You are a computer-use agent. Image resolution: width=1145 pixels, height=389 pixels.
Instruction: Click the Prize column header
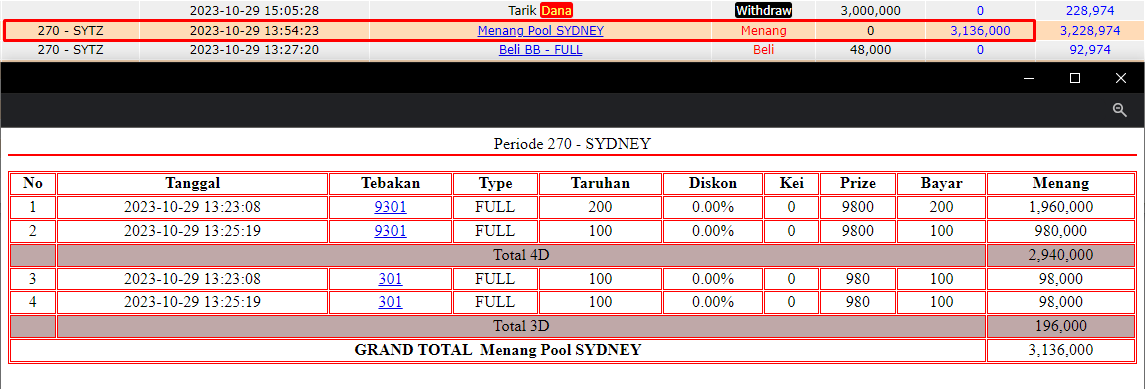coord(858,183)
